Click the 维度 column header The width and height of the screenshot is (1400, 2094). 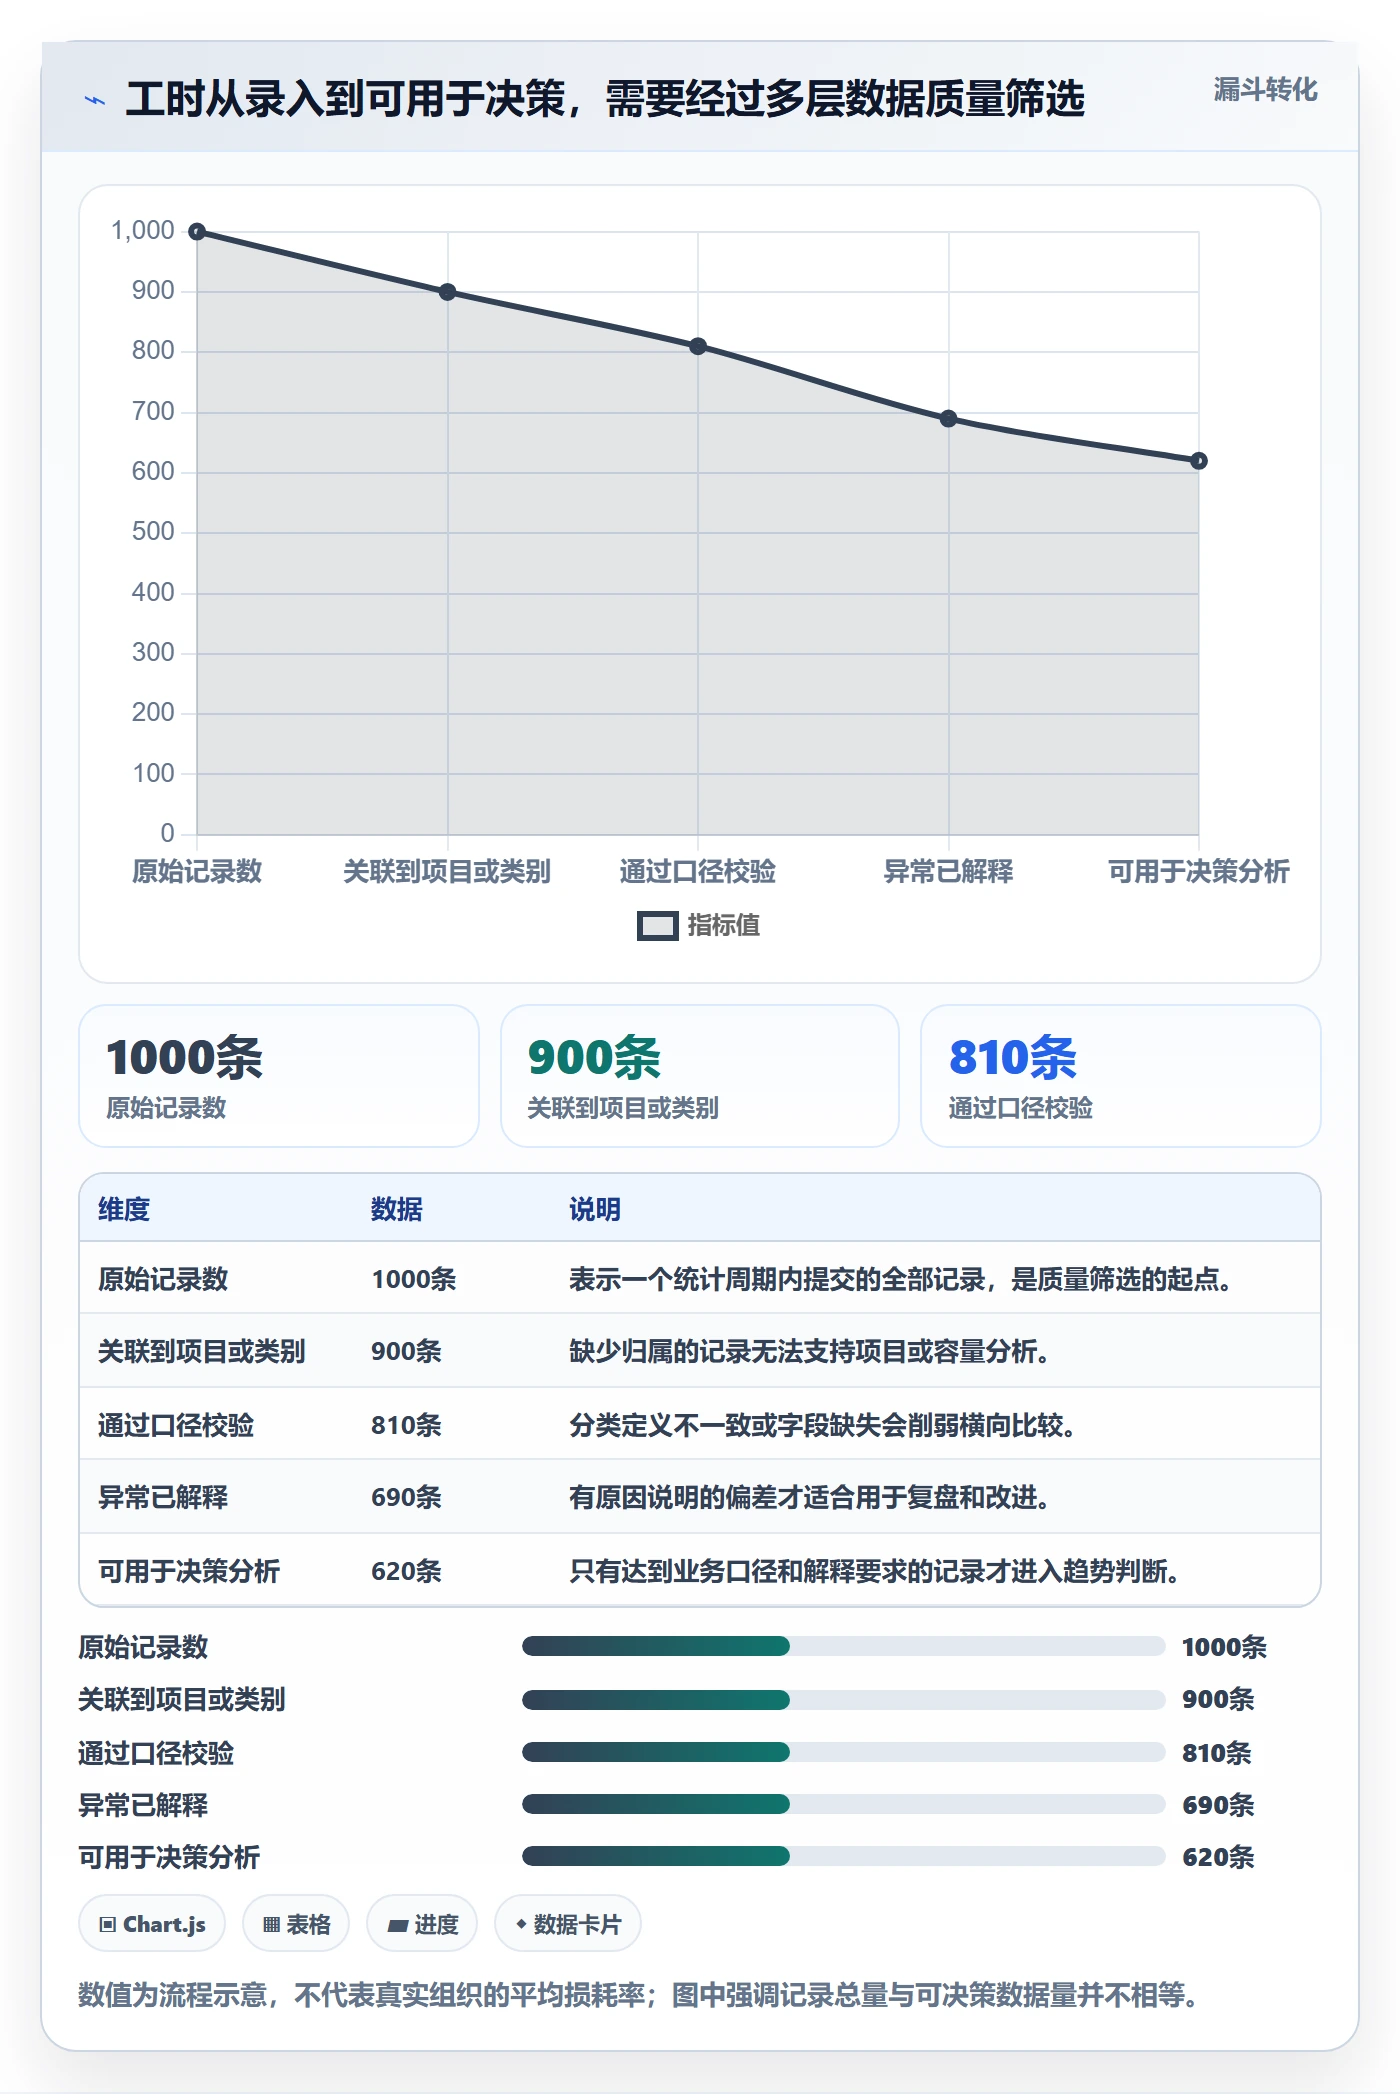(x=124, y=1209)
